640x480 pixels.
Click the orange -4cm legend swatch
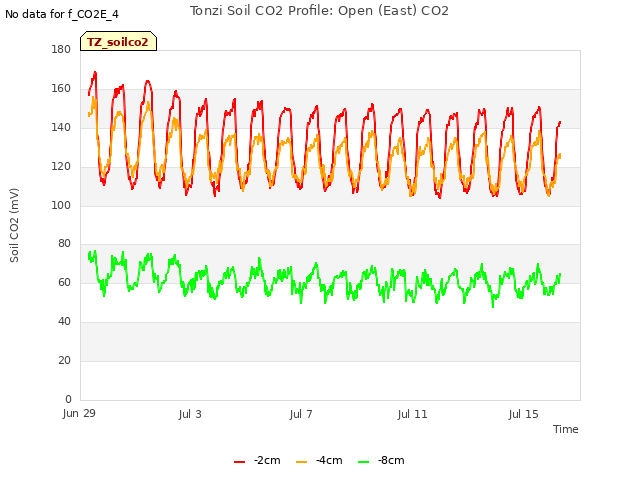pos(301,462)
